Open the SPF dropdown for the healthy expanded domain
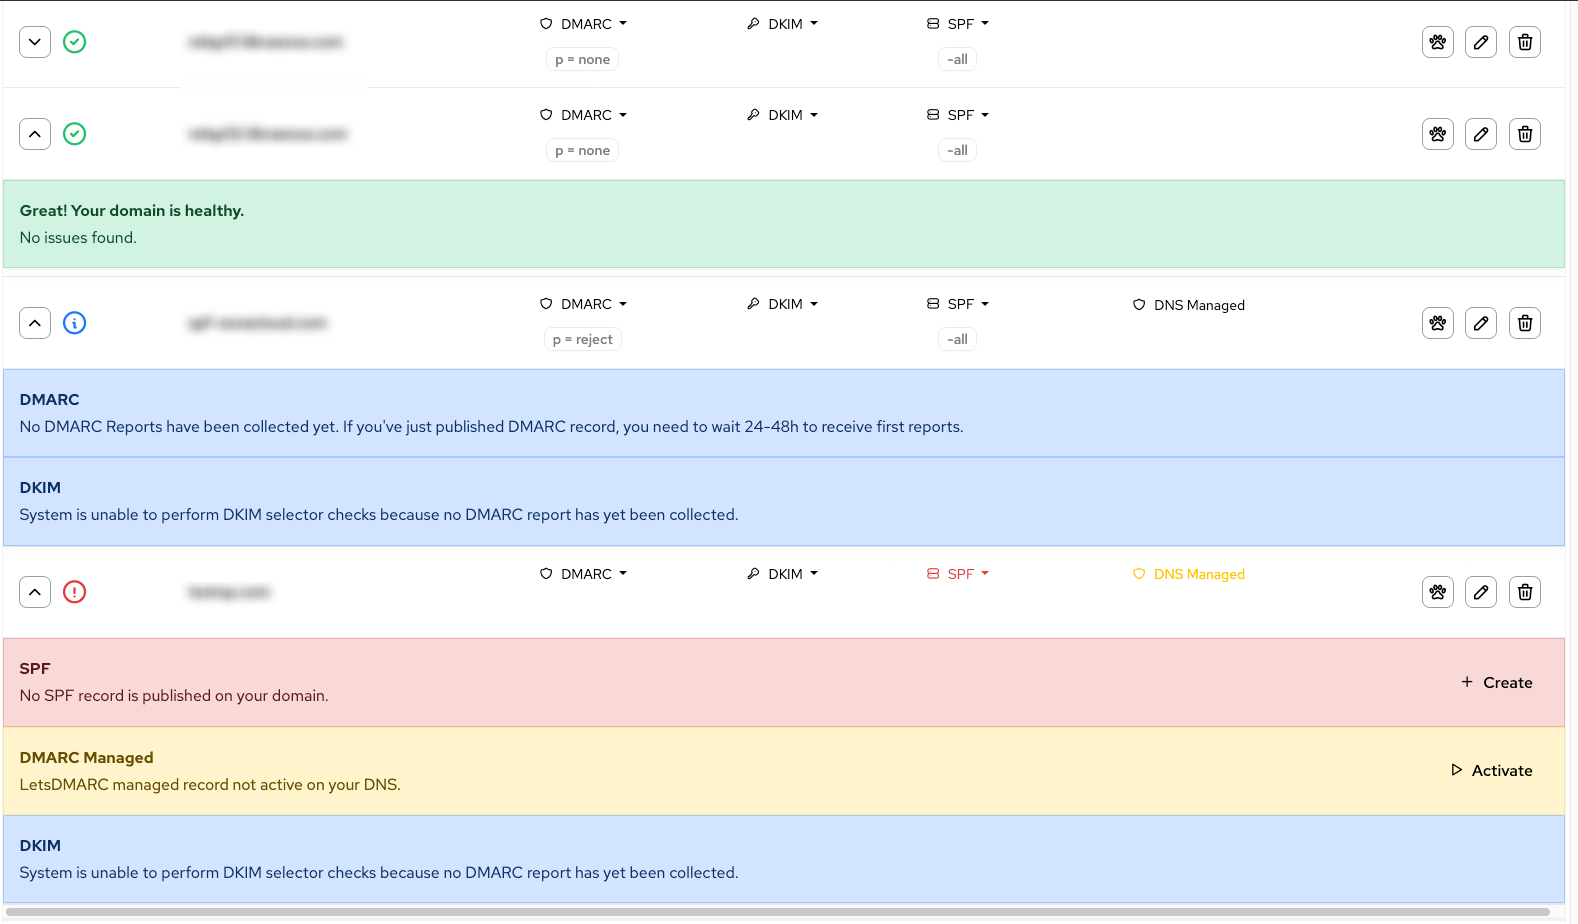1578x924 pixels. coord(958,115)
